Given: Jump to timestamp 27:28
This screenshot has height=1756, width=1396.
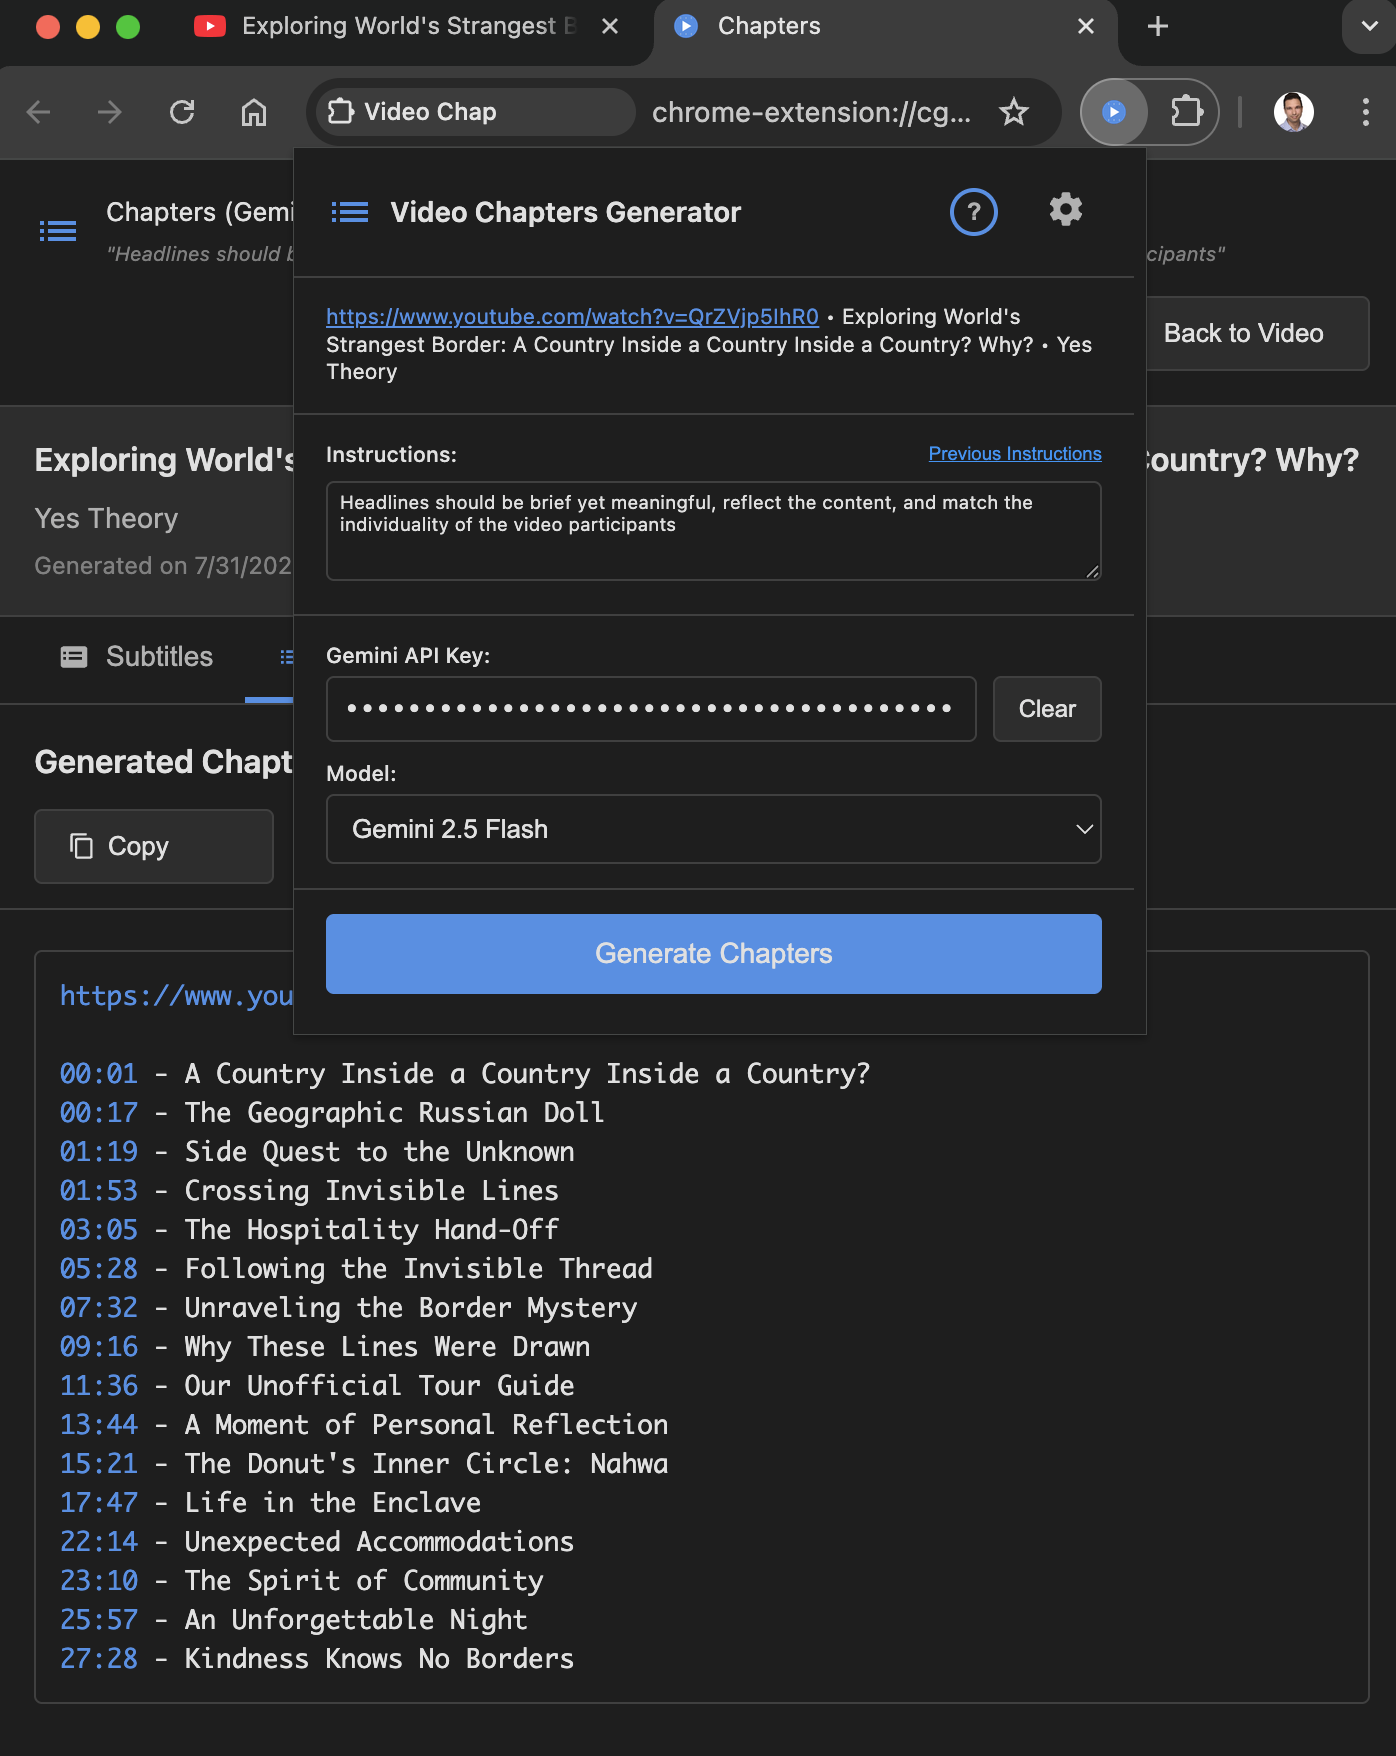Looking at the screenshot, I should [99, 1659].
